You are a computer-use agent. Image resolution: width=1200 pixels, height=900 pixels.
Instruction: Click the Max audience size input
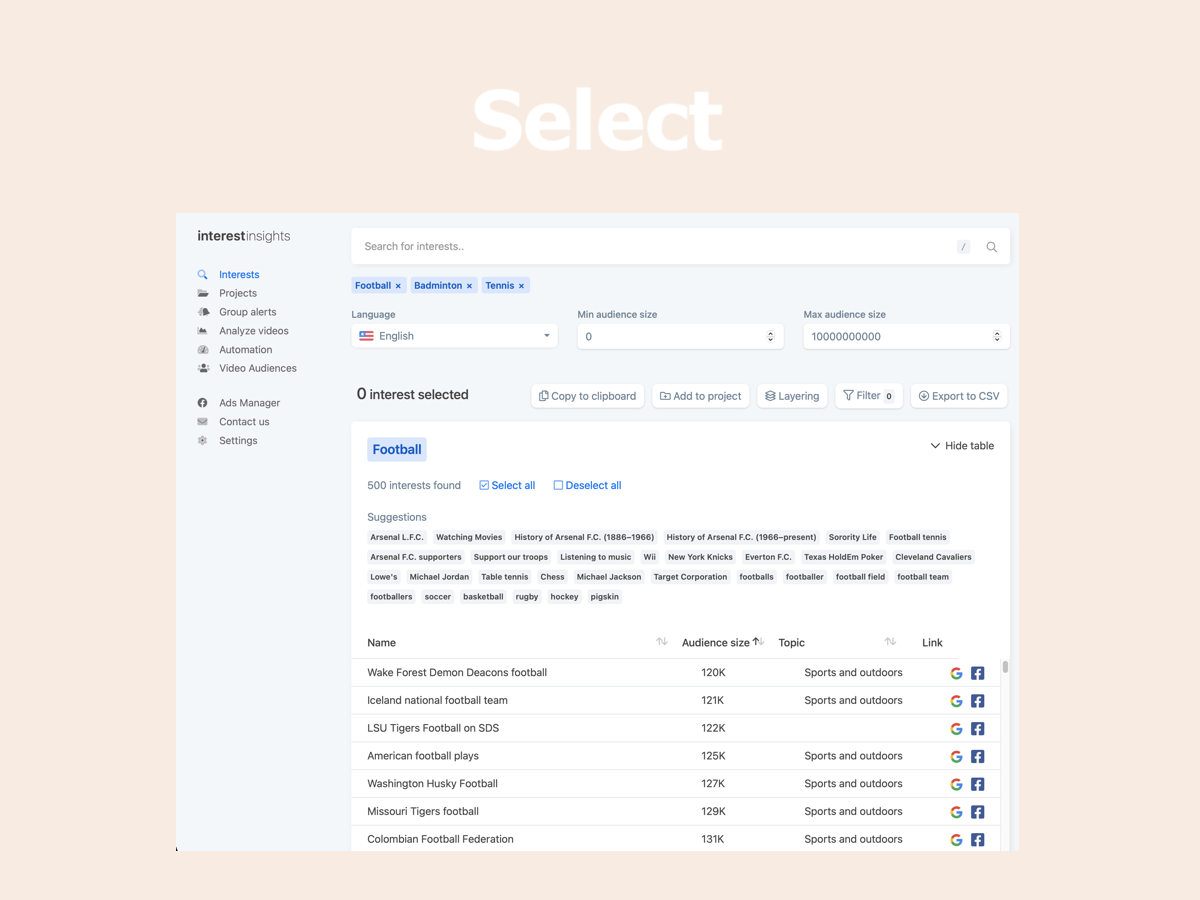[x=906, y=336]
